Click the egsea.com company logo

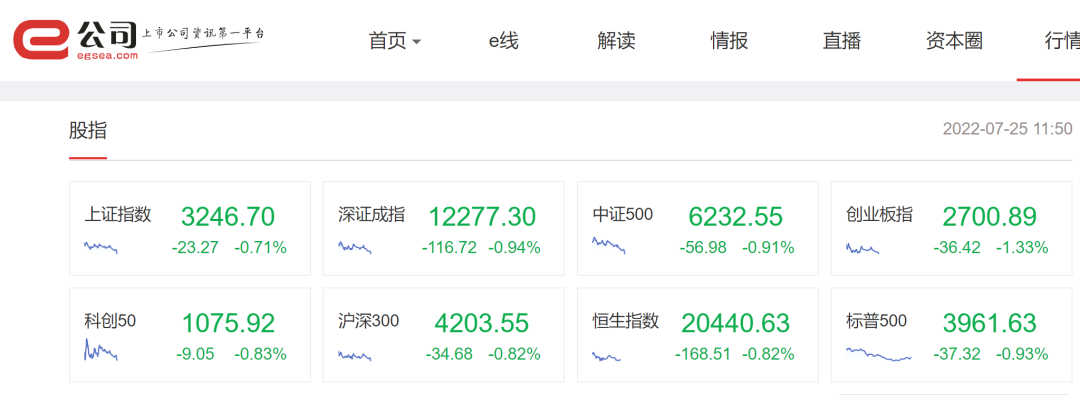click(76, 39)
